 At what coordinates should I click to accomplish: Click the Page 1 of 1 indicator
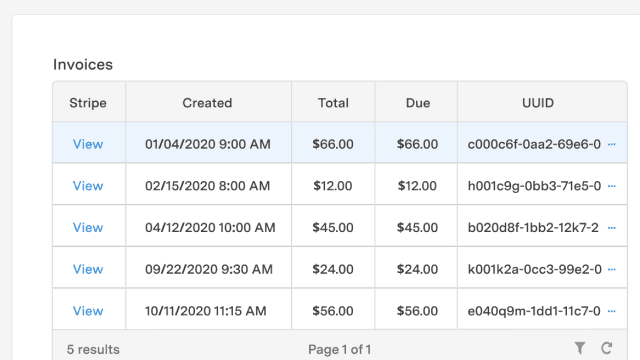[x=340, y=349]
